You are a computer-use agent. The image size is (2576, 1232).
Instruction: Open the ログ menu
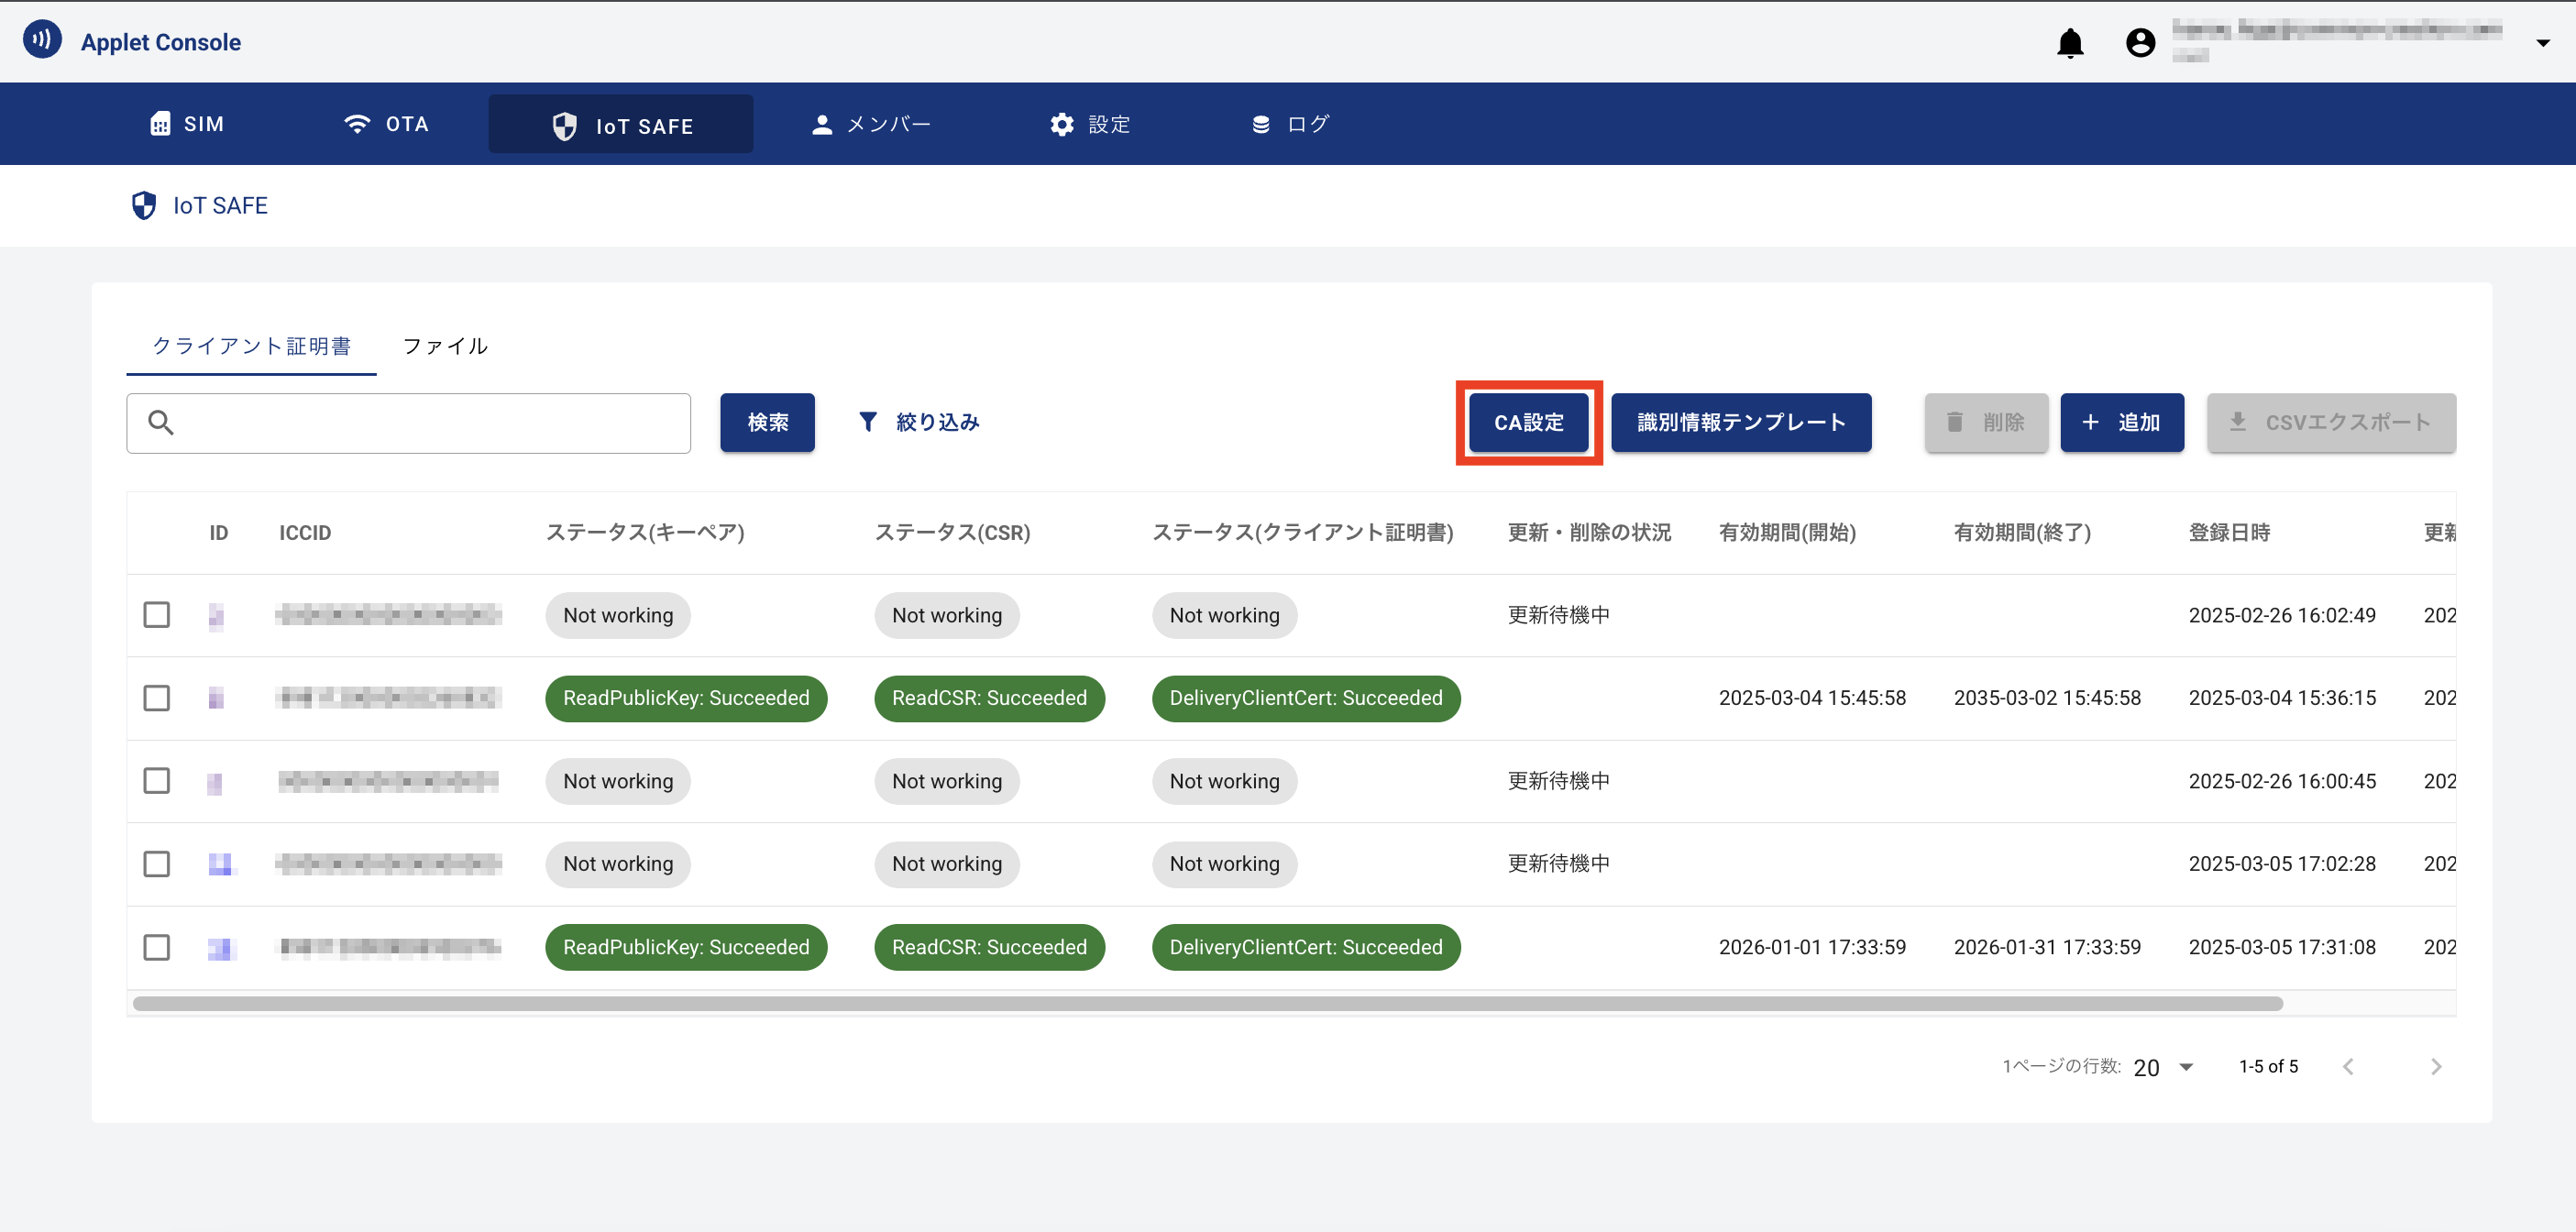coord(1290,124)
